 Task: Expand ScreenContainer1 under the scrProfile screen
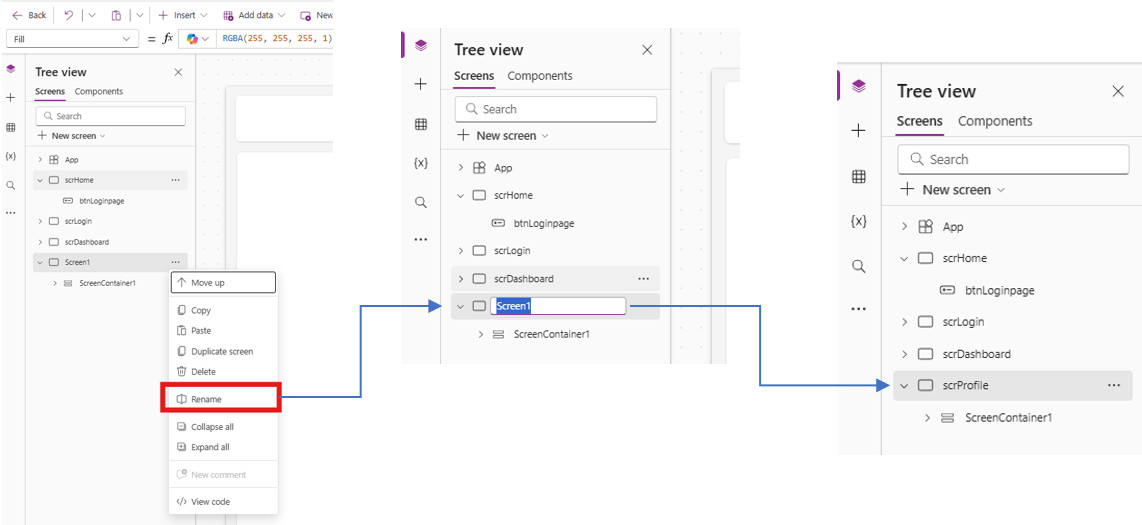coord(927,418)
